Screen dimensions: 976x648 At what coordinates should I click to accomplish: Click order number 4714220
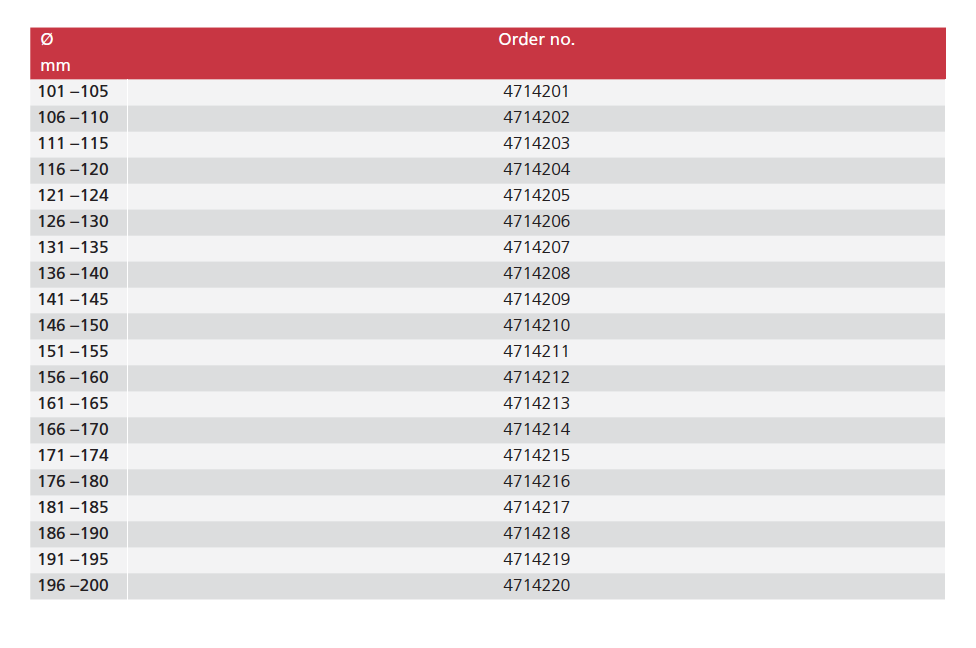536,586
